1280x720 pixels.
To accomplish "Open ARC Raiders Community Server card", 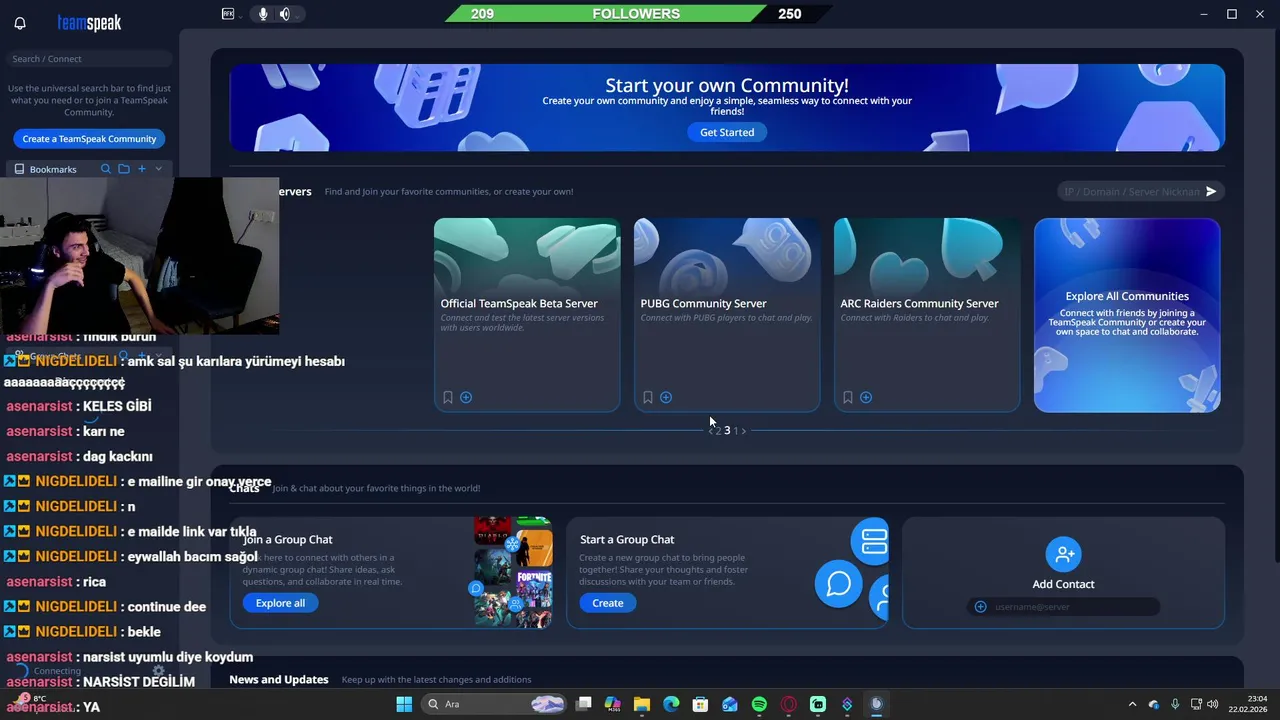I will click(927, 315).
